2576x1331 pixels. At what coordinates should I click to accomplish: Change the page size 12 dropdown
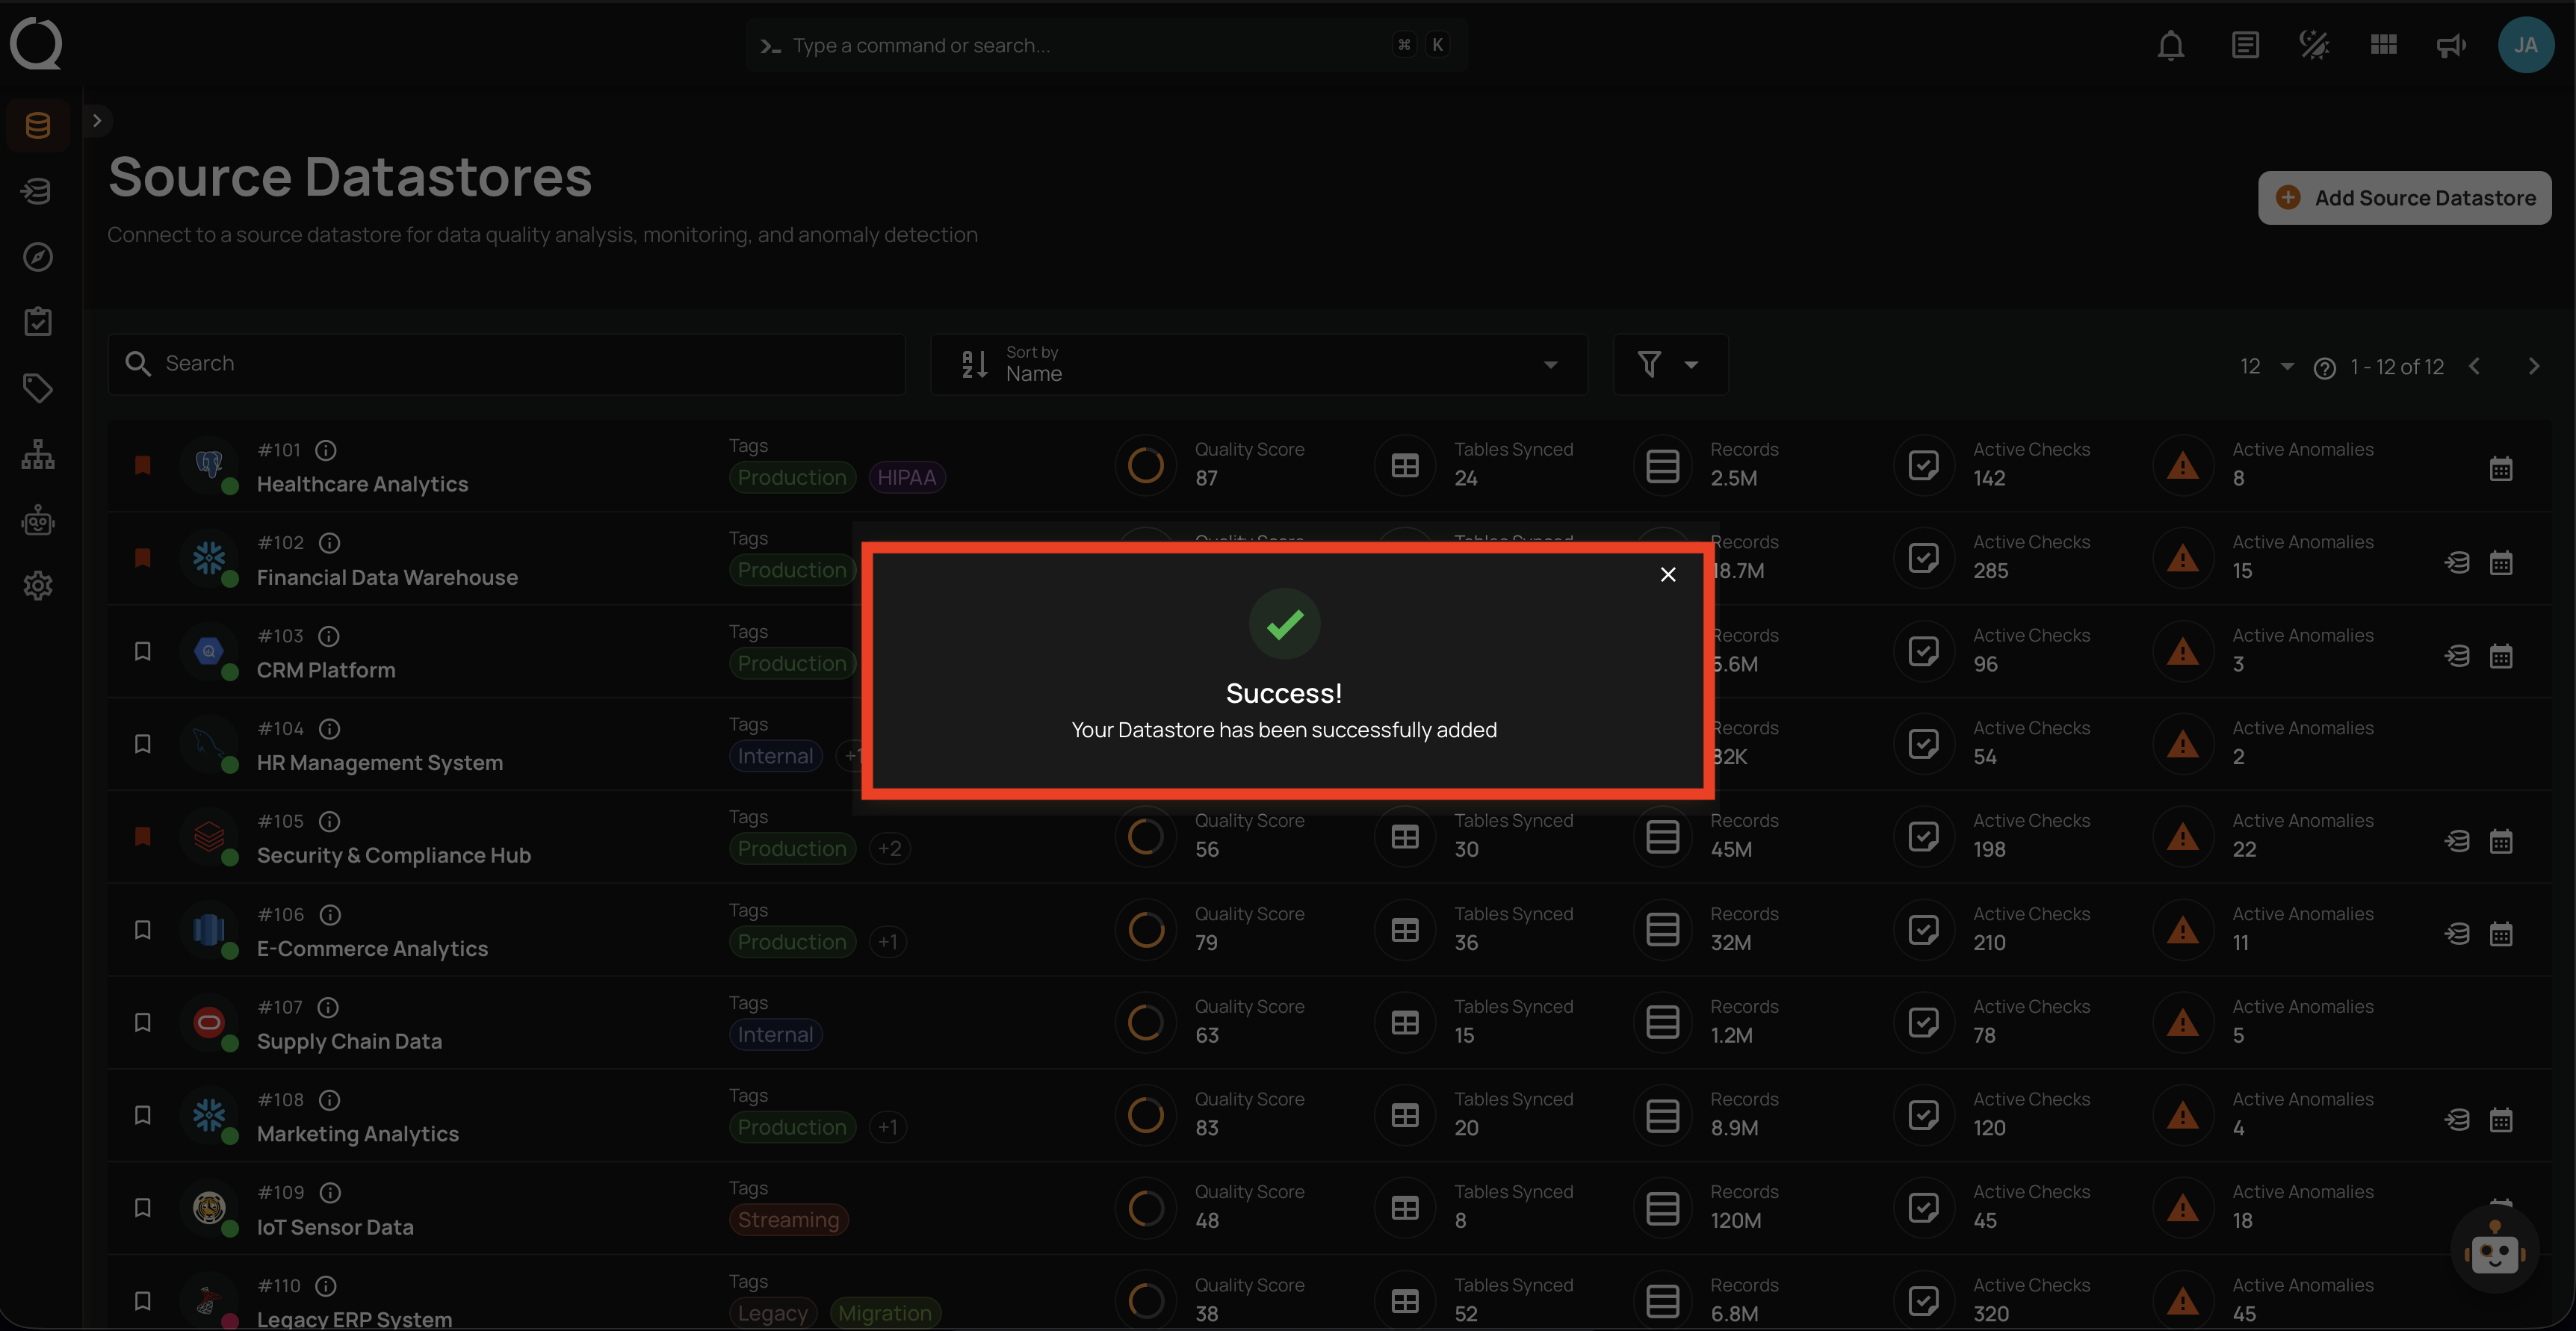[2266, 367]
